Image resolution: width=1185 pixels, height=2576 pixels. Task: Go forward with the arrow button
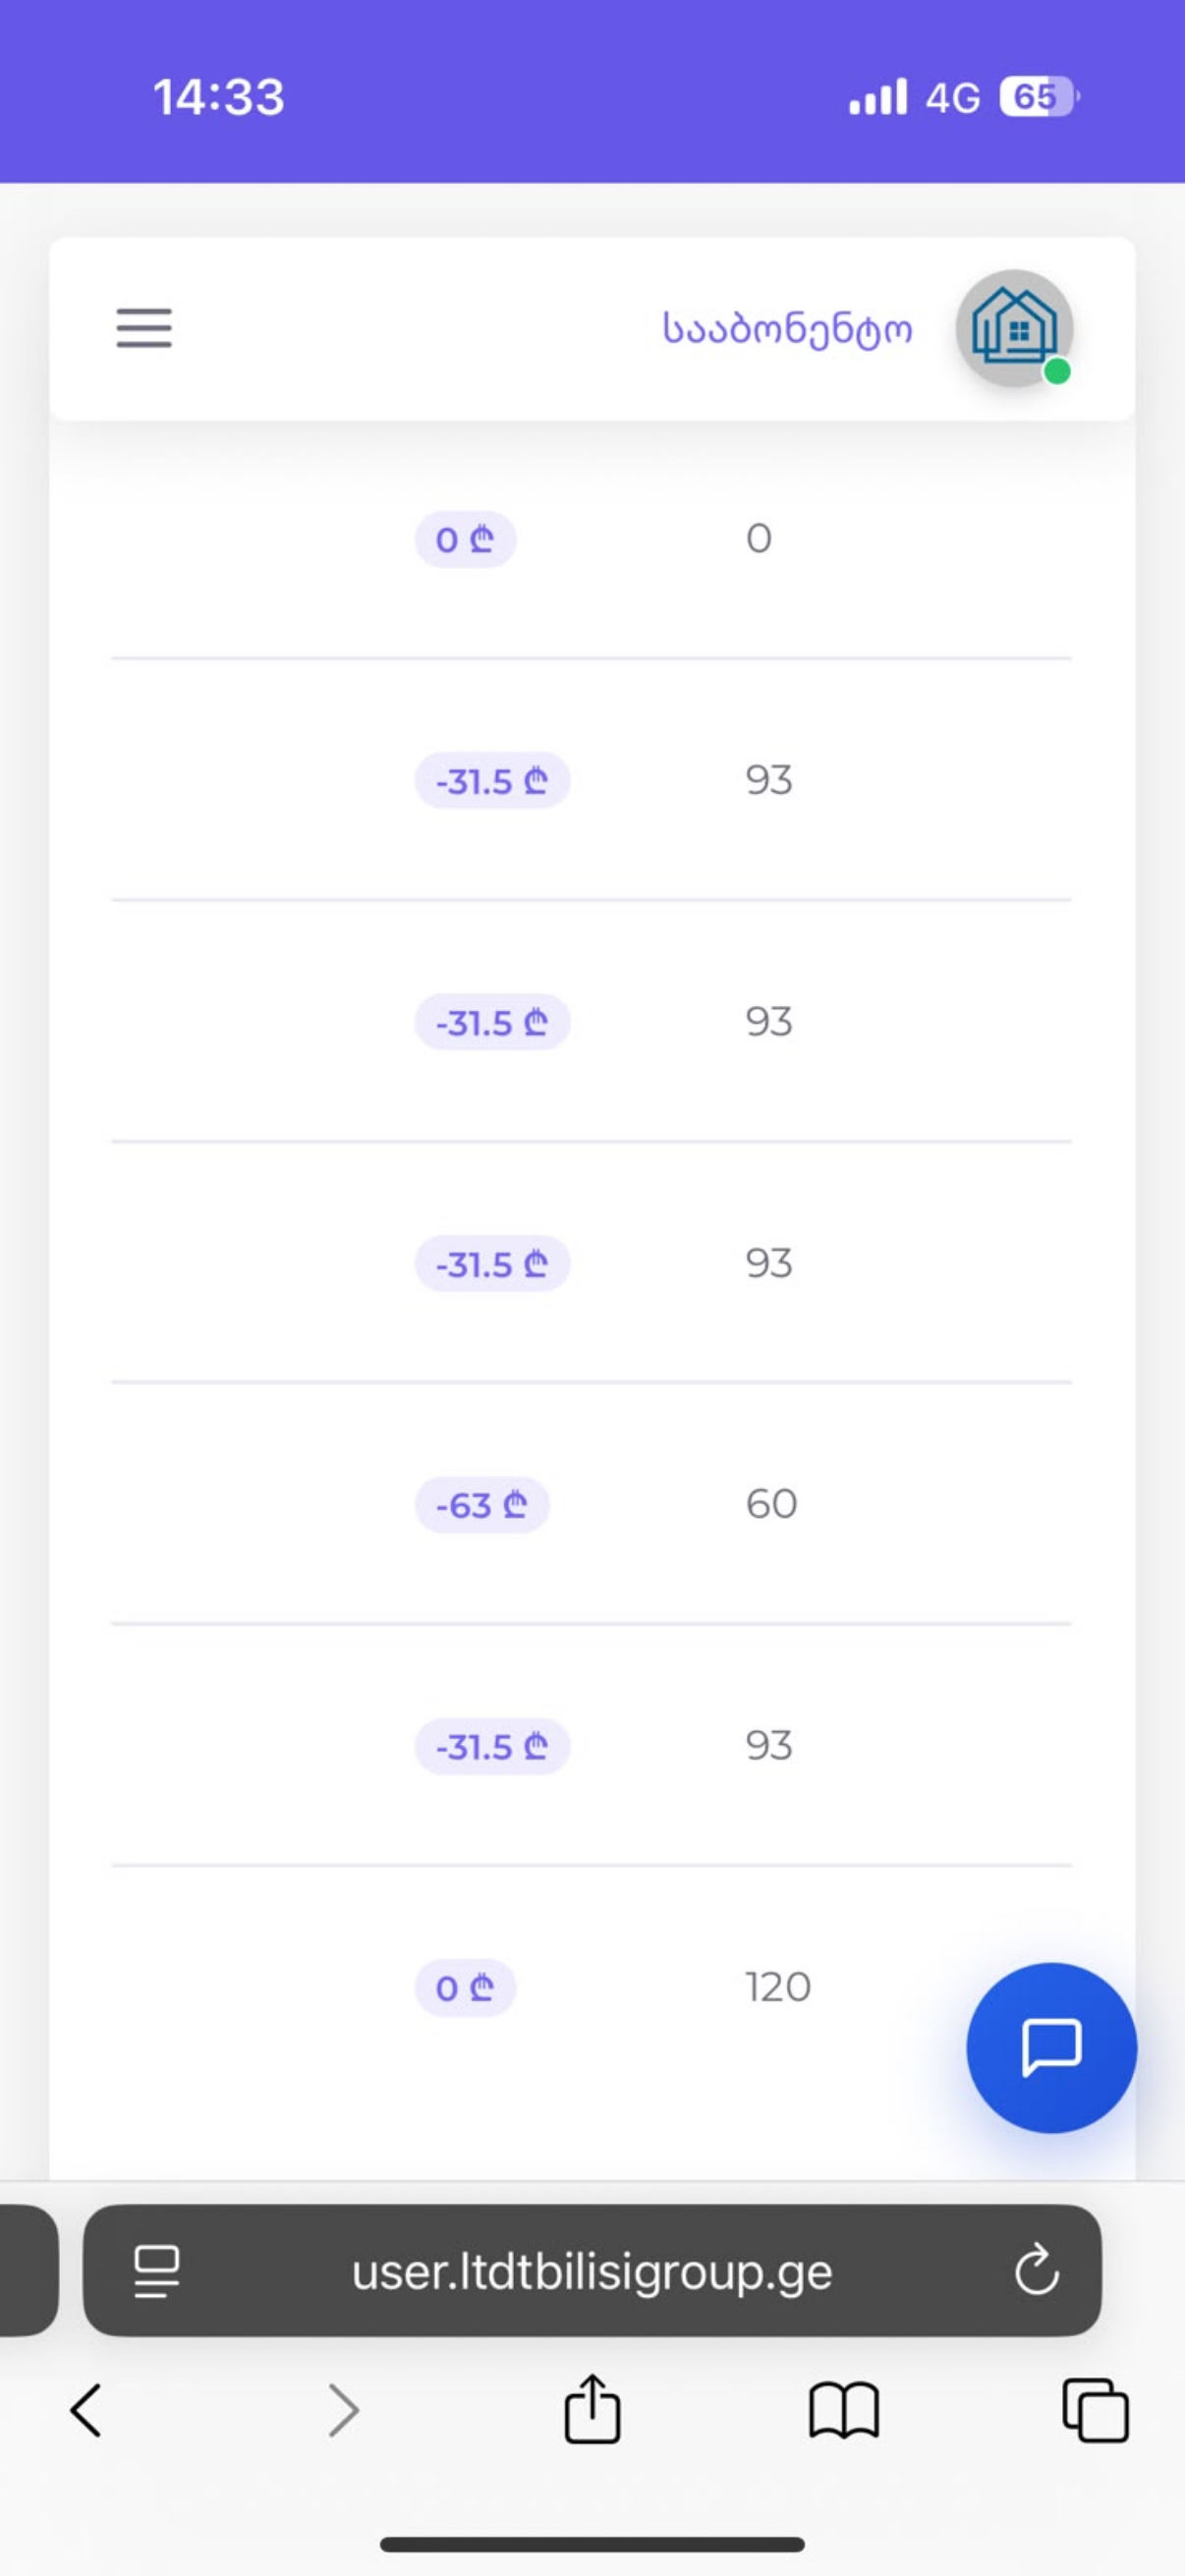coord(343,2410)
